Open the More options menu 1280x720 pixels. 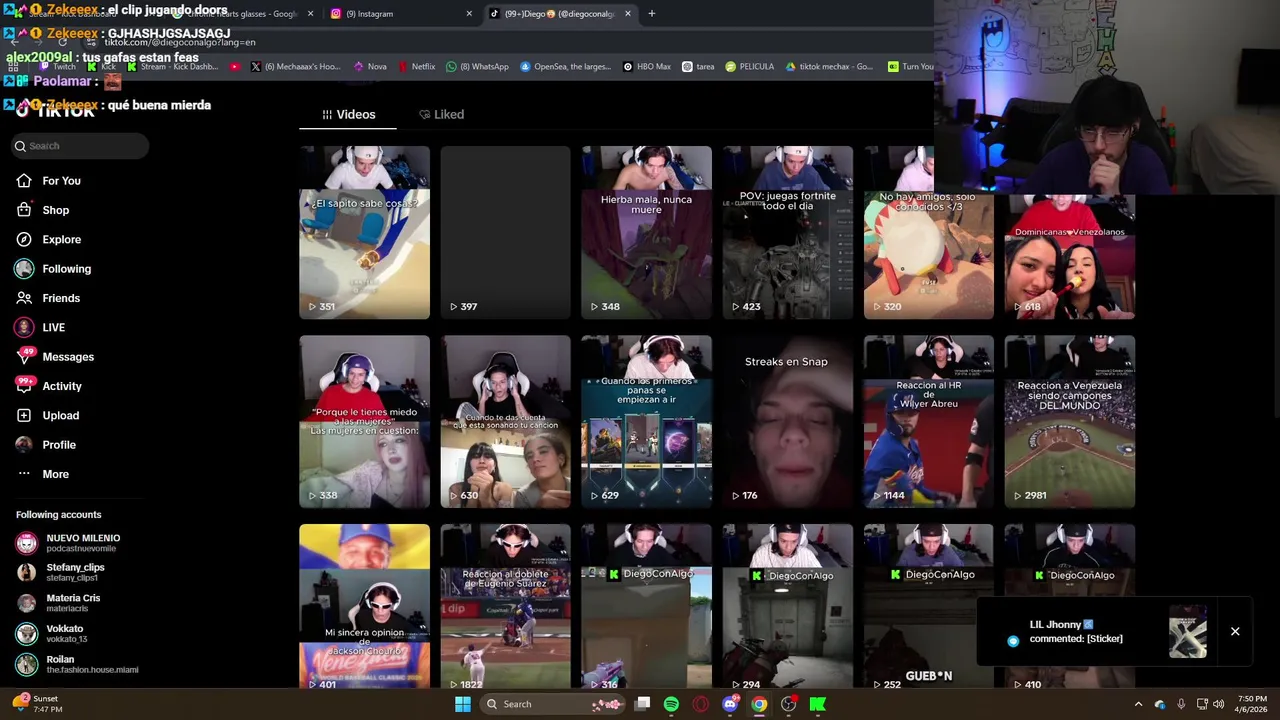[x=42, y=474]
